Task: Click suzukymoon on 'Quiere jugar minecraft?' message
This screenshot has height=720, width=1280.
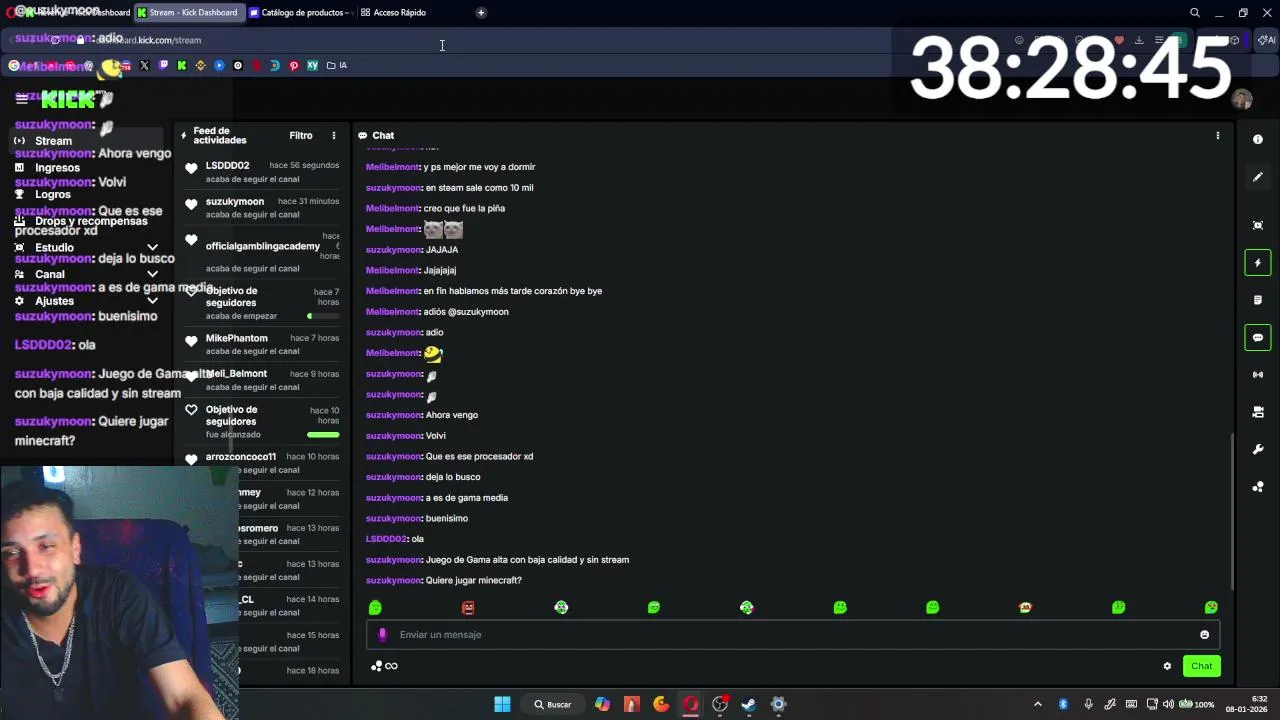Action: 393,580
